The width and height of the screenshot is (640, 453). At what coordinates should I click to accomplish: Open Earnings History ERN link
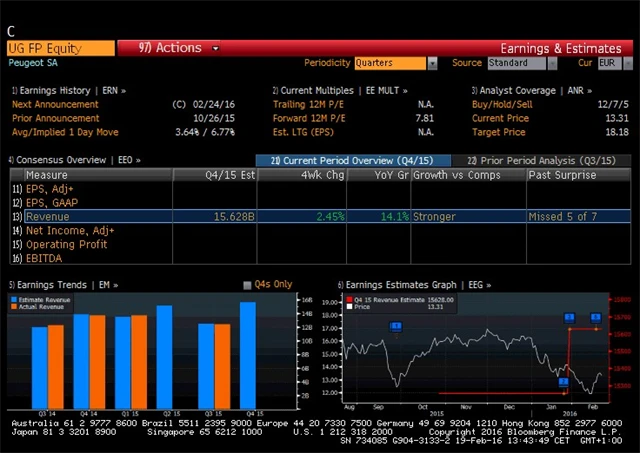coord(68,91)
